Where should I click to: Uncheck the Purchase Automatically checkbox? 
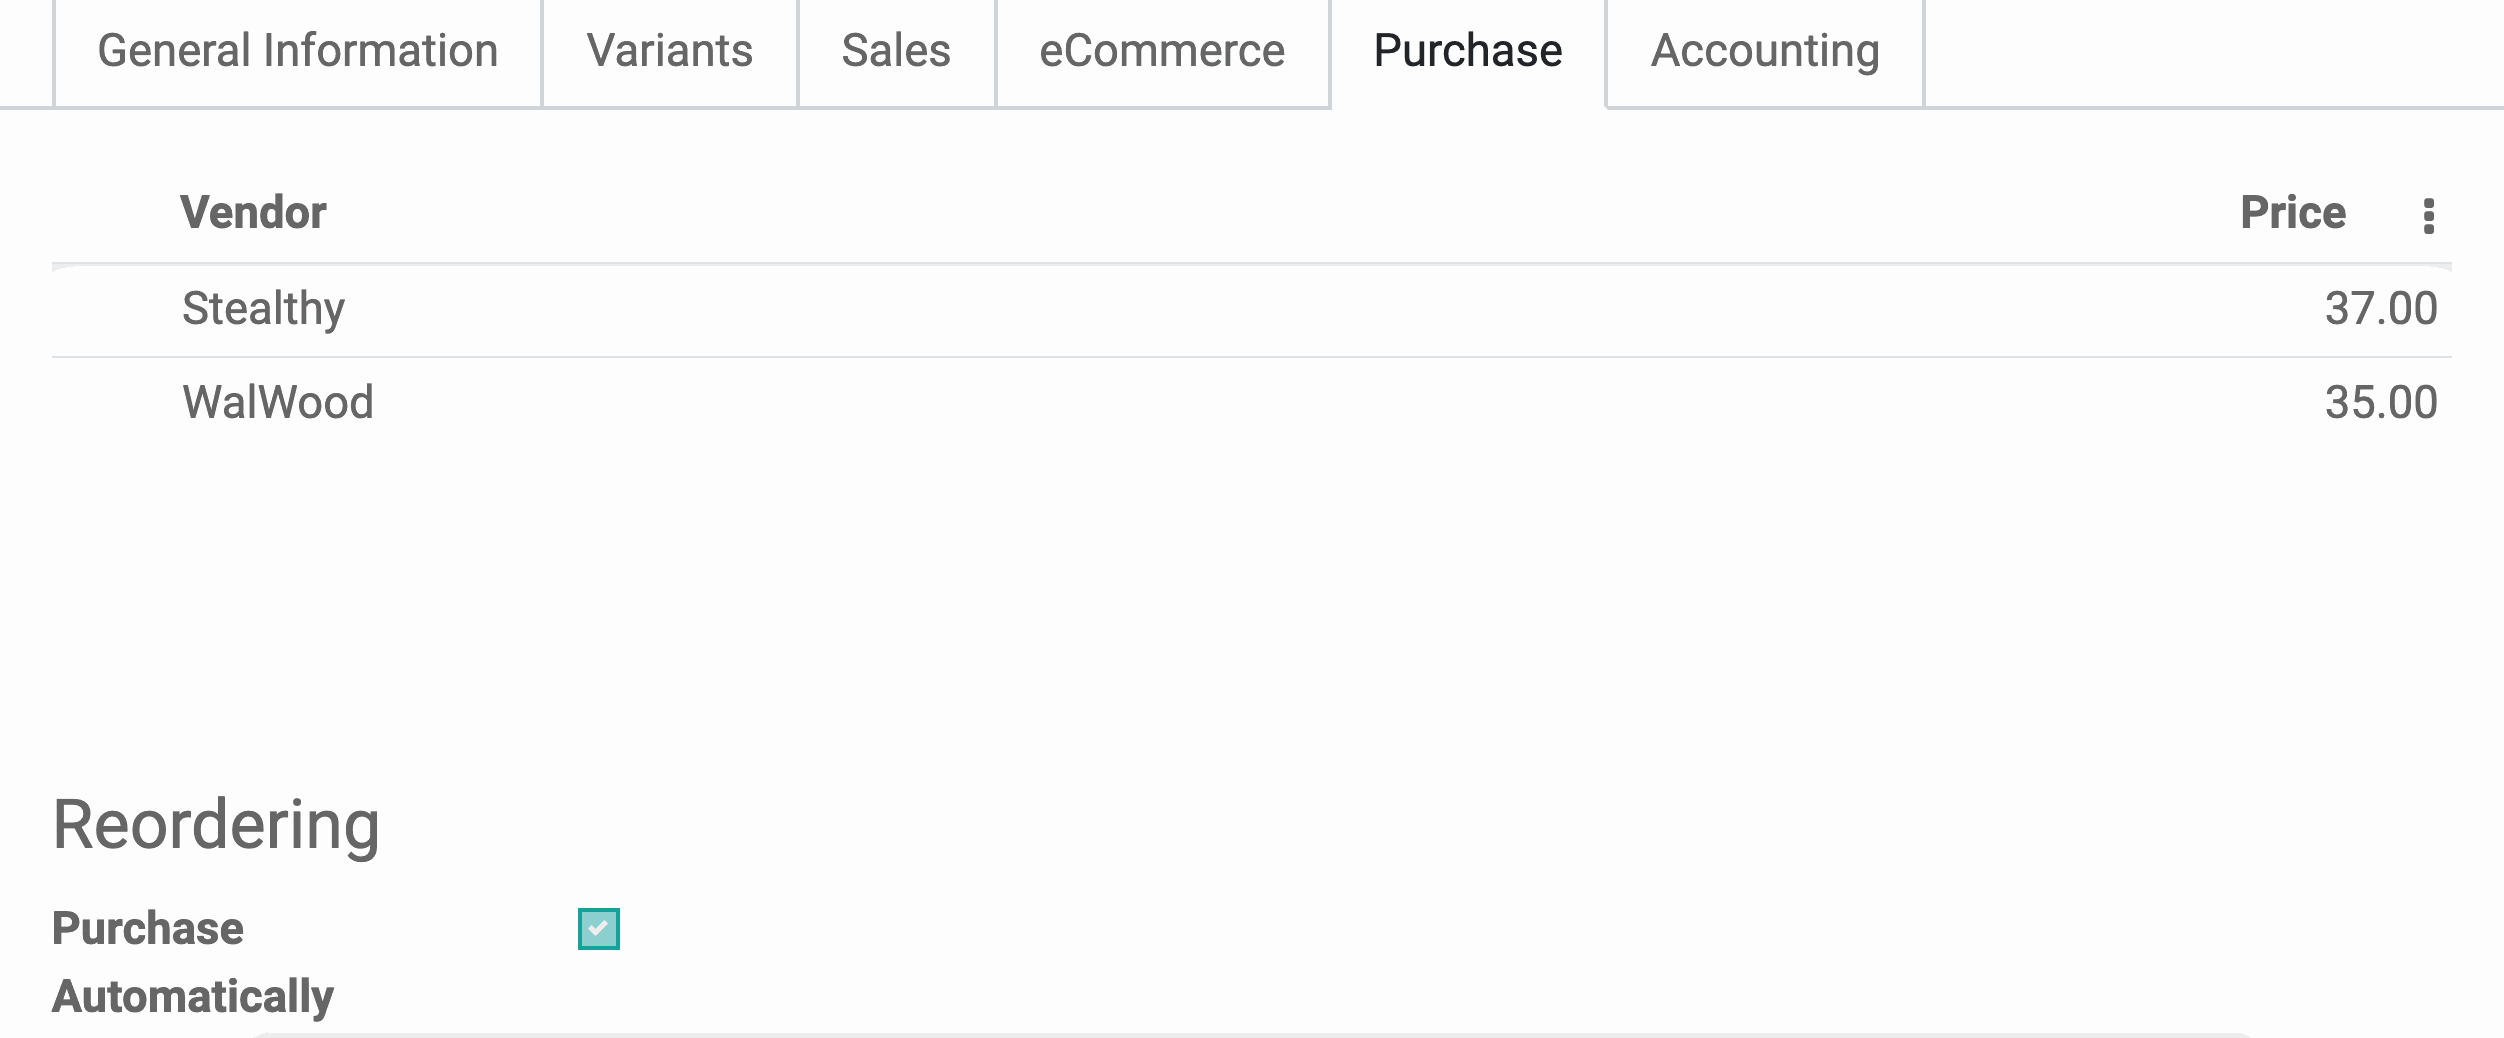599,928
